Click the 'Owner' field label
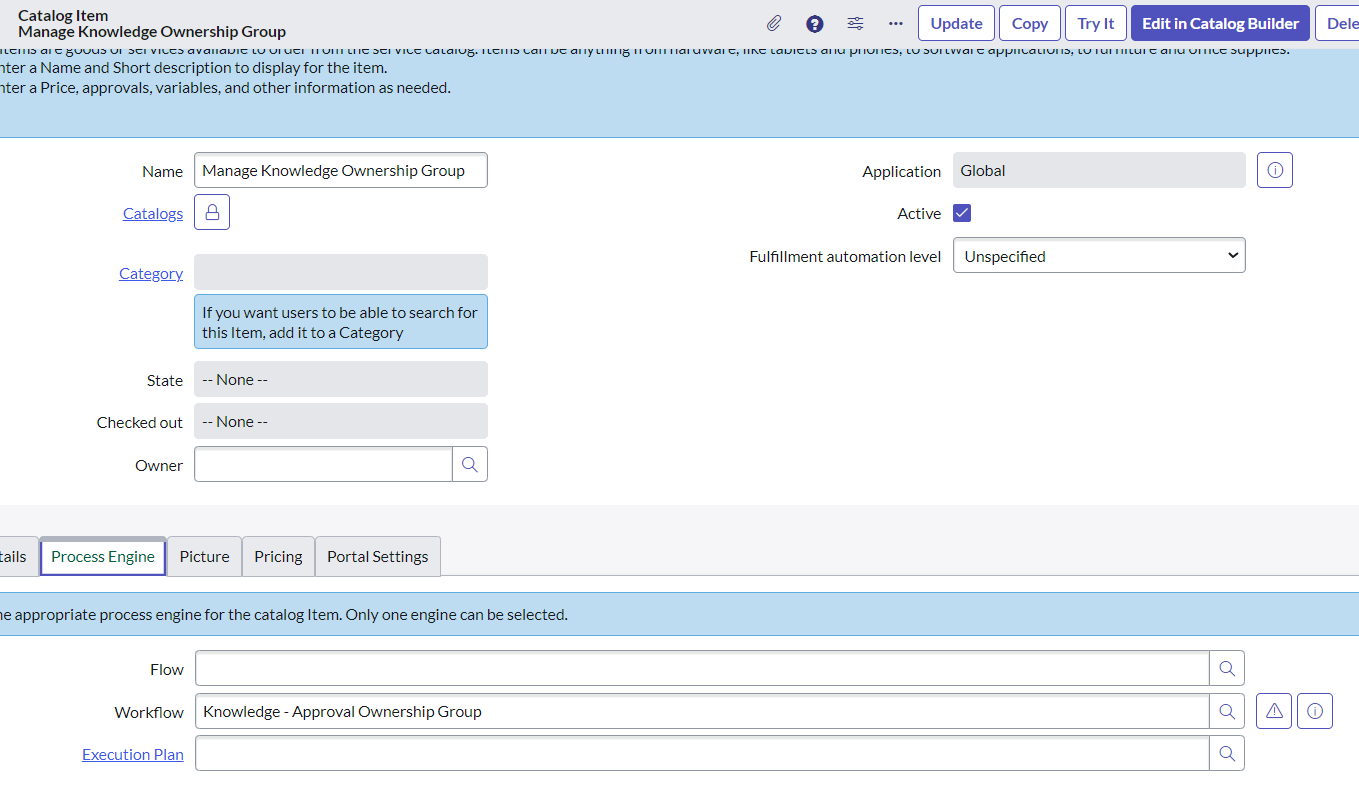The width and height of the screenshot is (1359, 789). coord(159,465)
